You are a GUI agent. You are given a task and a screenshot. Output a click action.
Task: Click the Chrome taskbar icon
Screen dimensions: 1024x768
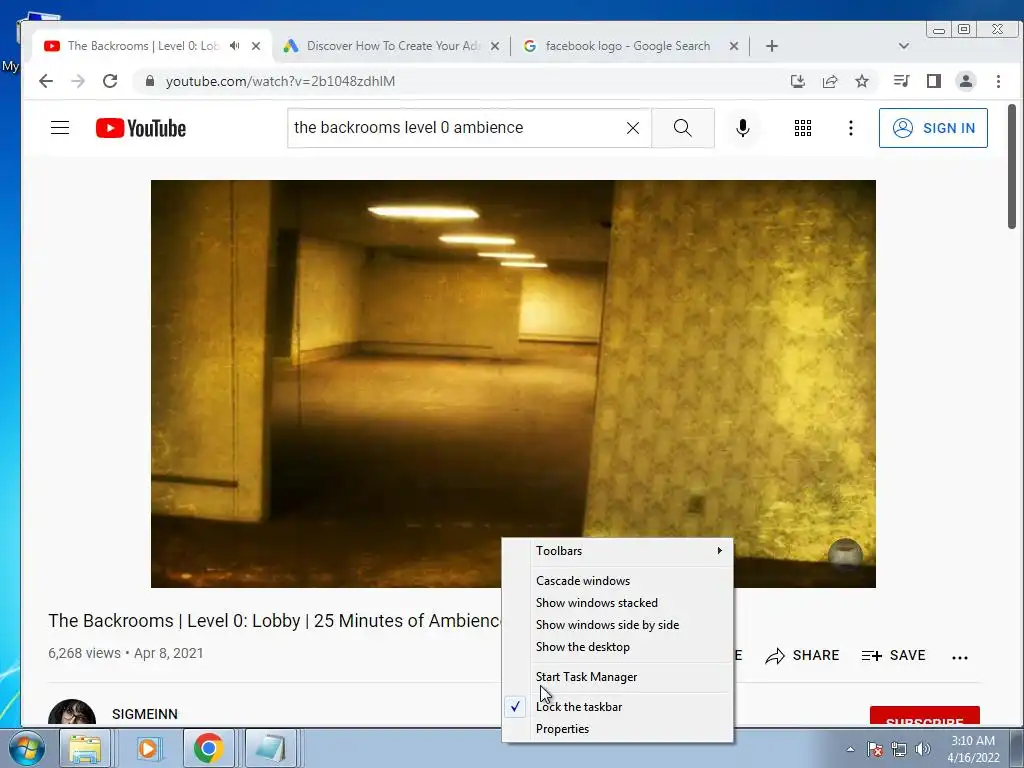click(209, 748)
